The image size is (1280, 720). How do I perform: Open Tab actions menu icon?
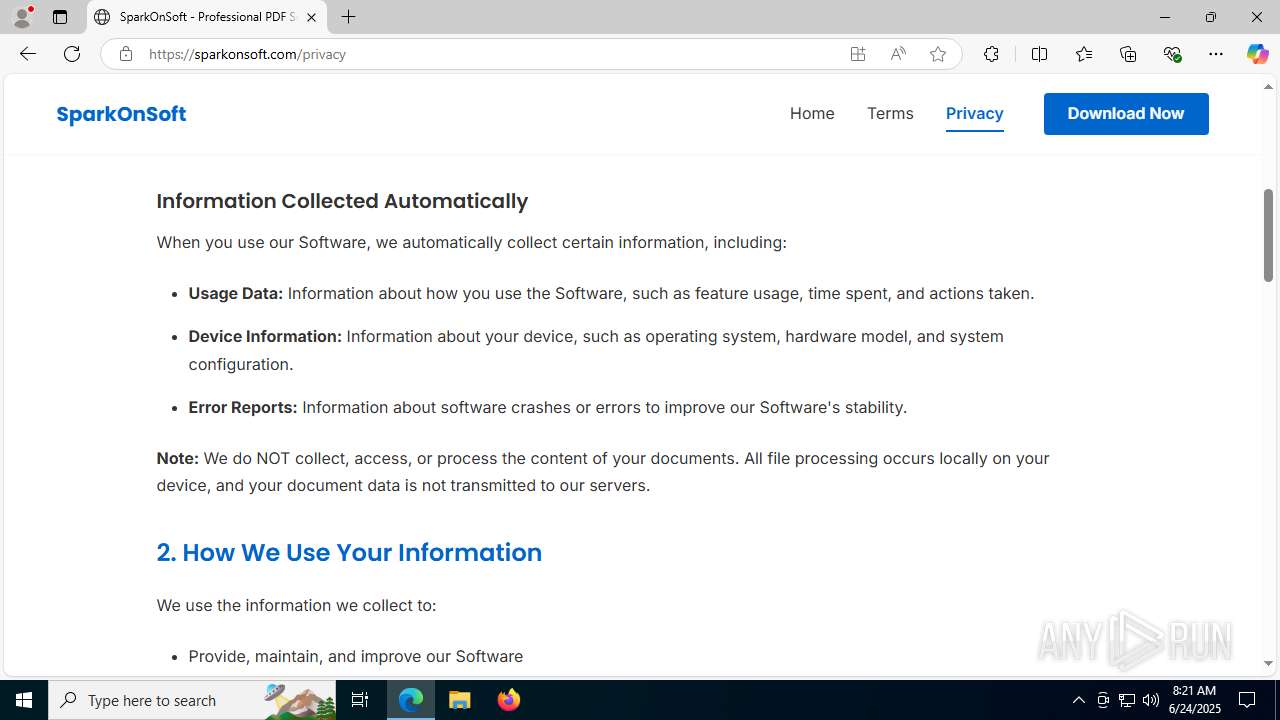[x=60, y=17]
